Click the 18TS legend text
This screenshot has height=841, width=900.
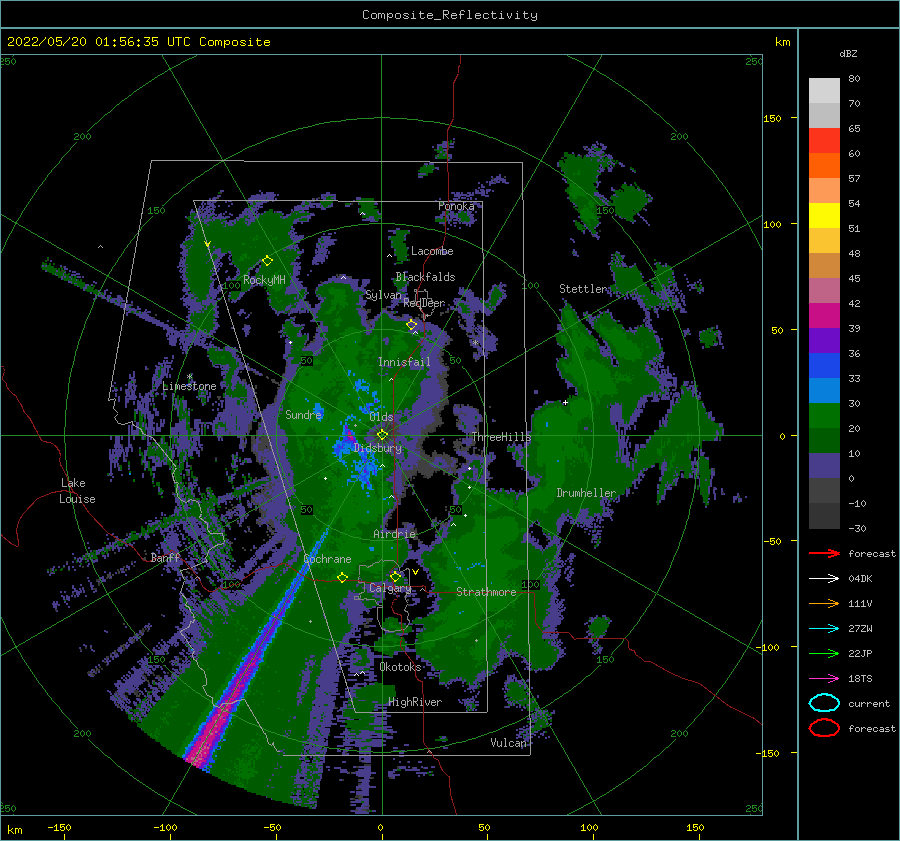point(860,679)
